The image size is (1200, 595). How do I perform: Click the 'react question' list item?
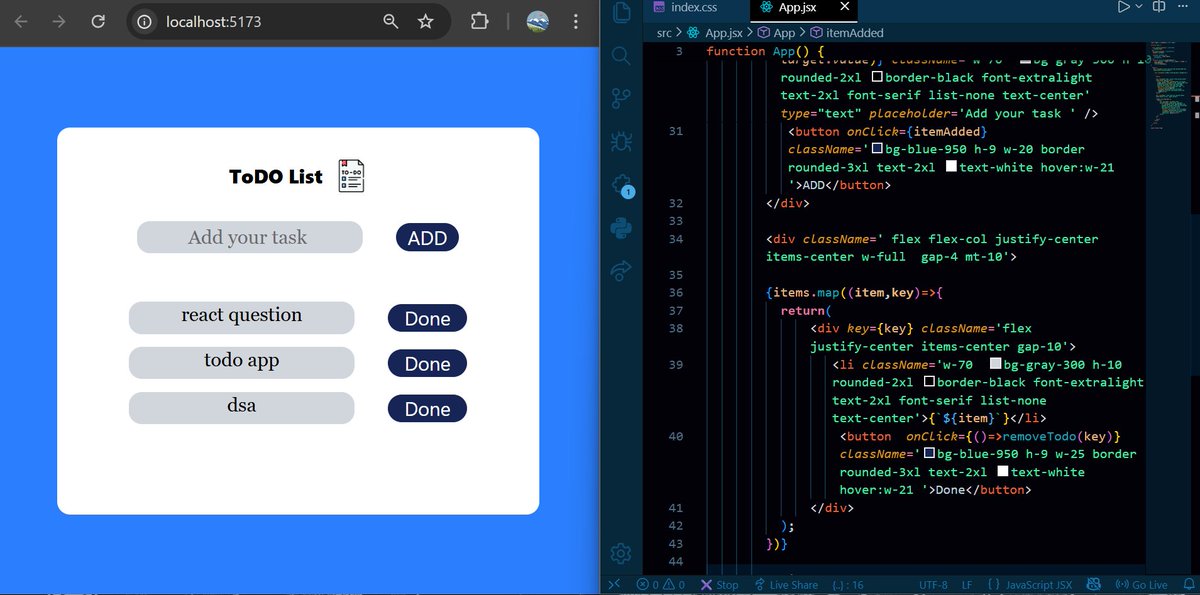click(x=241, y=317)
